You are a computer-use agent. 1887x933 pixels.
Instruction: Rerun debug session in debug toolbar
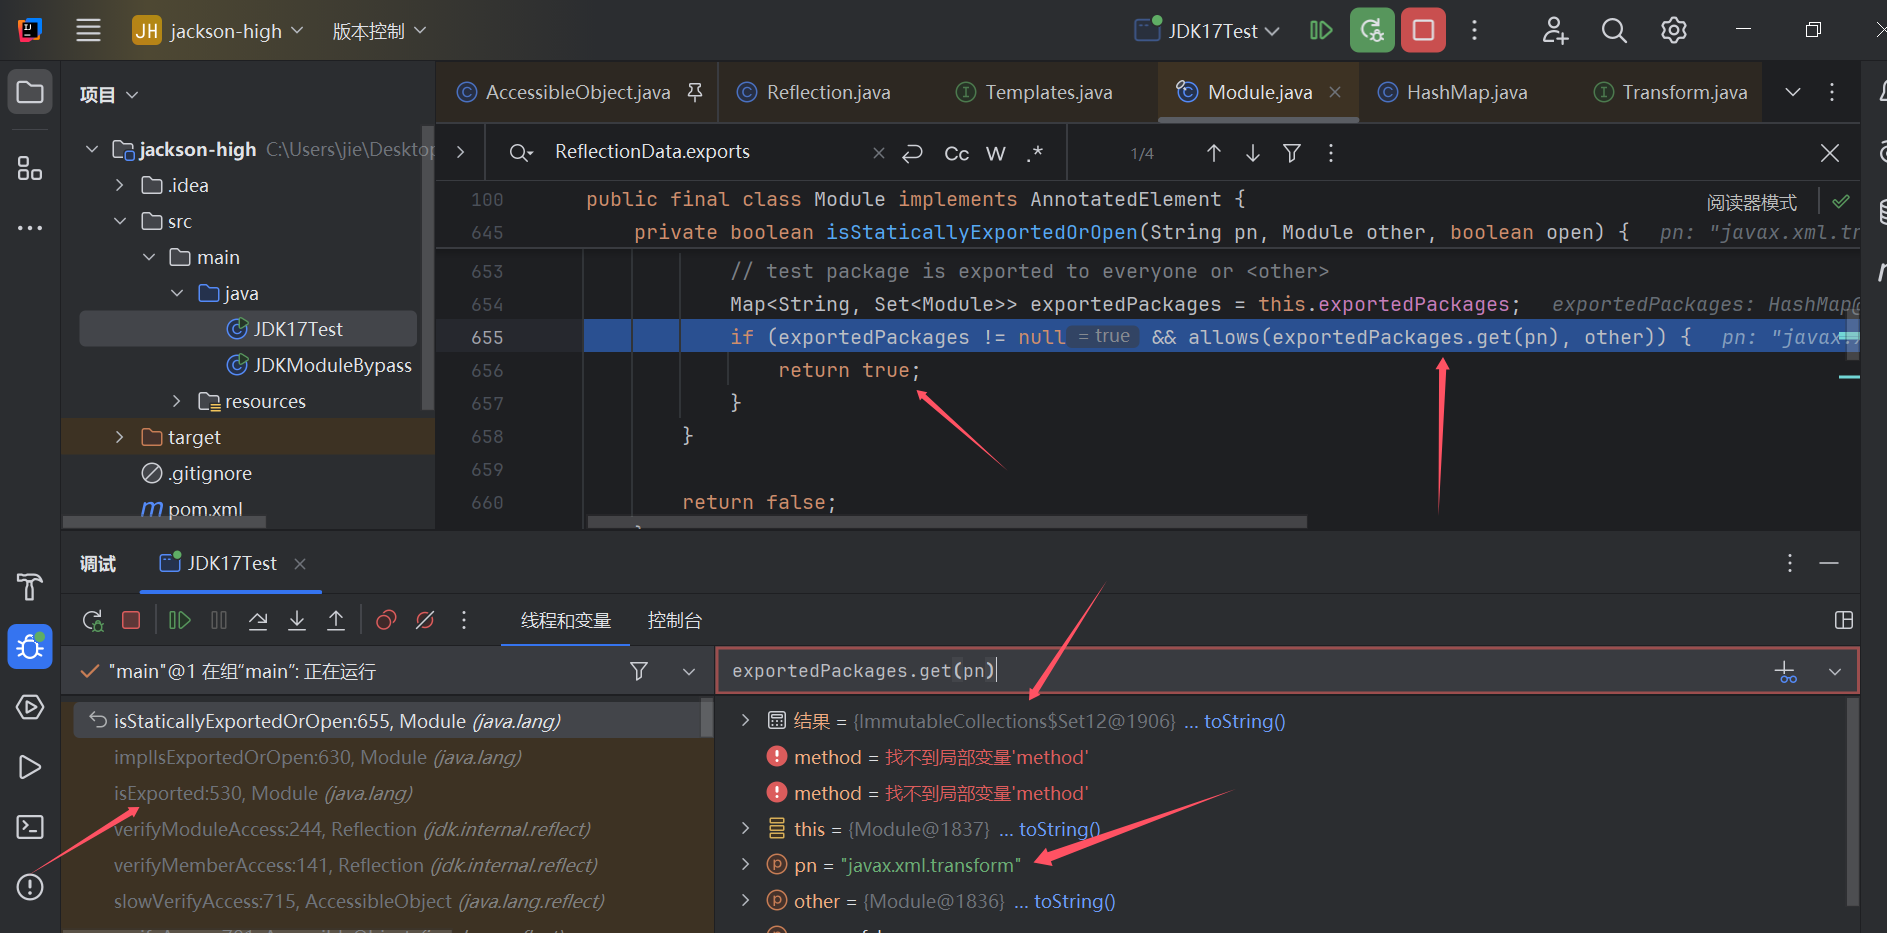[93, 620]
